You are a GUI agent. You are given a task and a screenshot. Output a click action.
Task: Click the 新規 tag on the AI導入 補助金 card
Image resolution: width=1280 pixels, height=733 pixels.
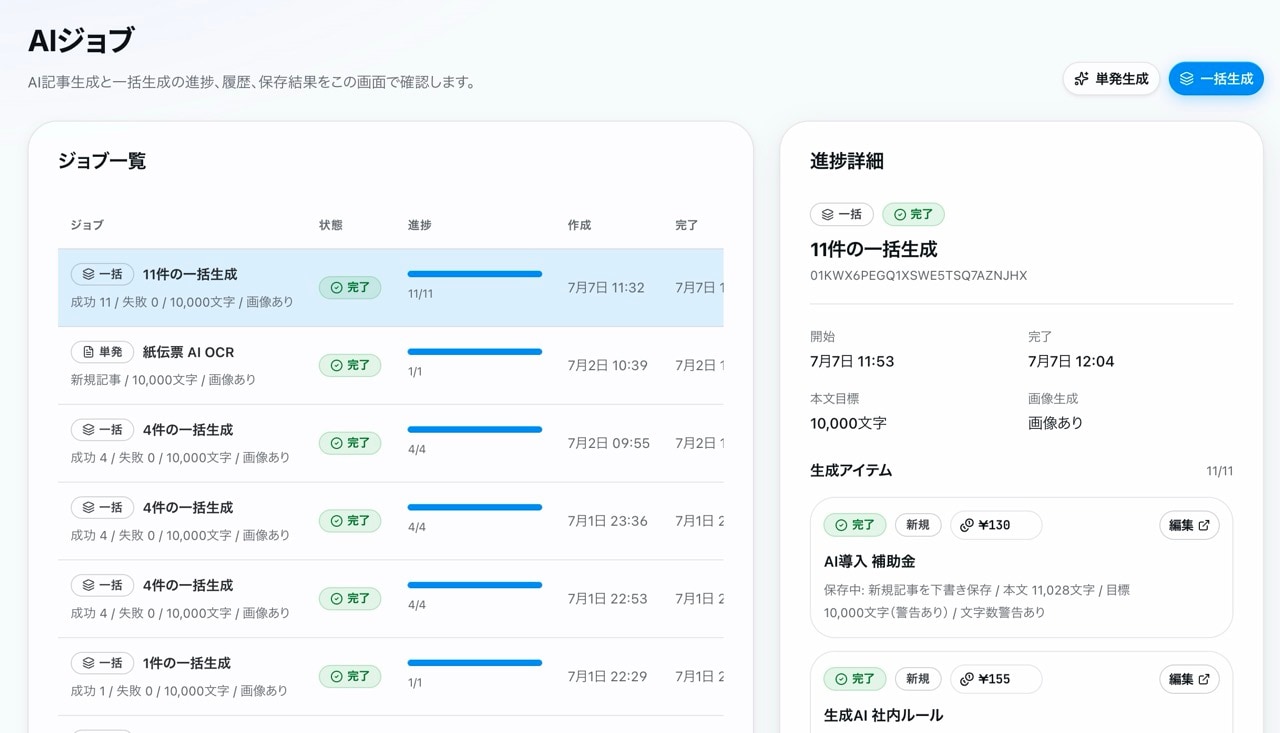(918, 525)
